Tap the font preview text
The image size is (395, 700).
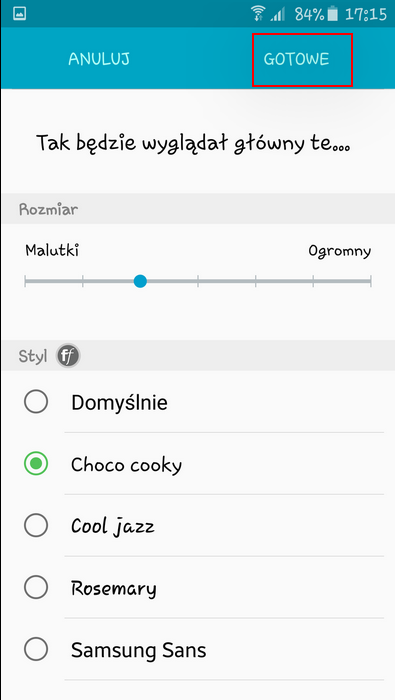click(193, 143)
